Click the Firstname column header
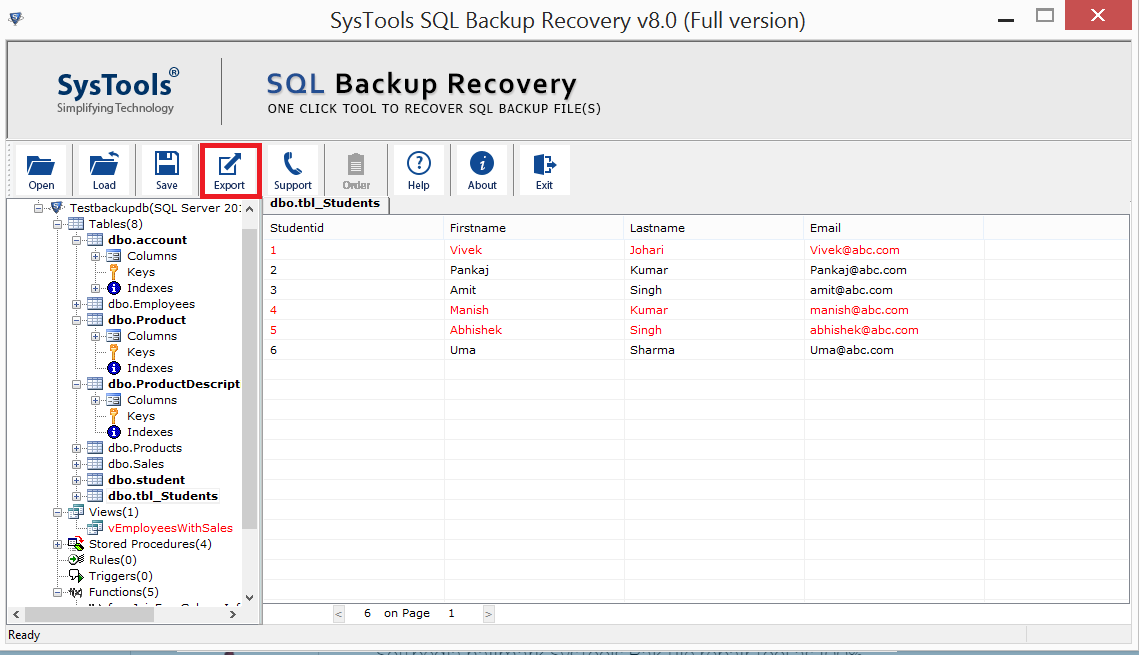 pos(478,228)
